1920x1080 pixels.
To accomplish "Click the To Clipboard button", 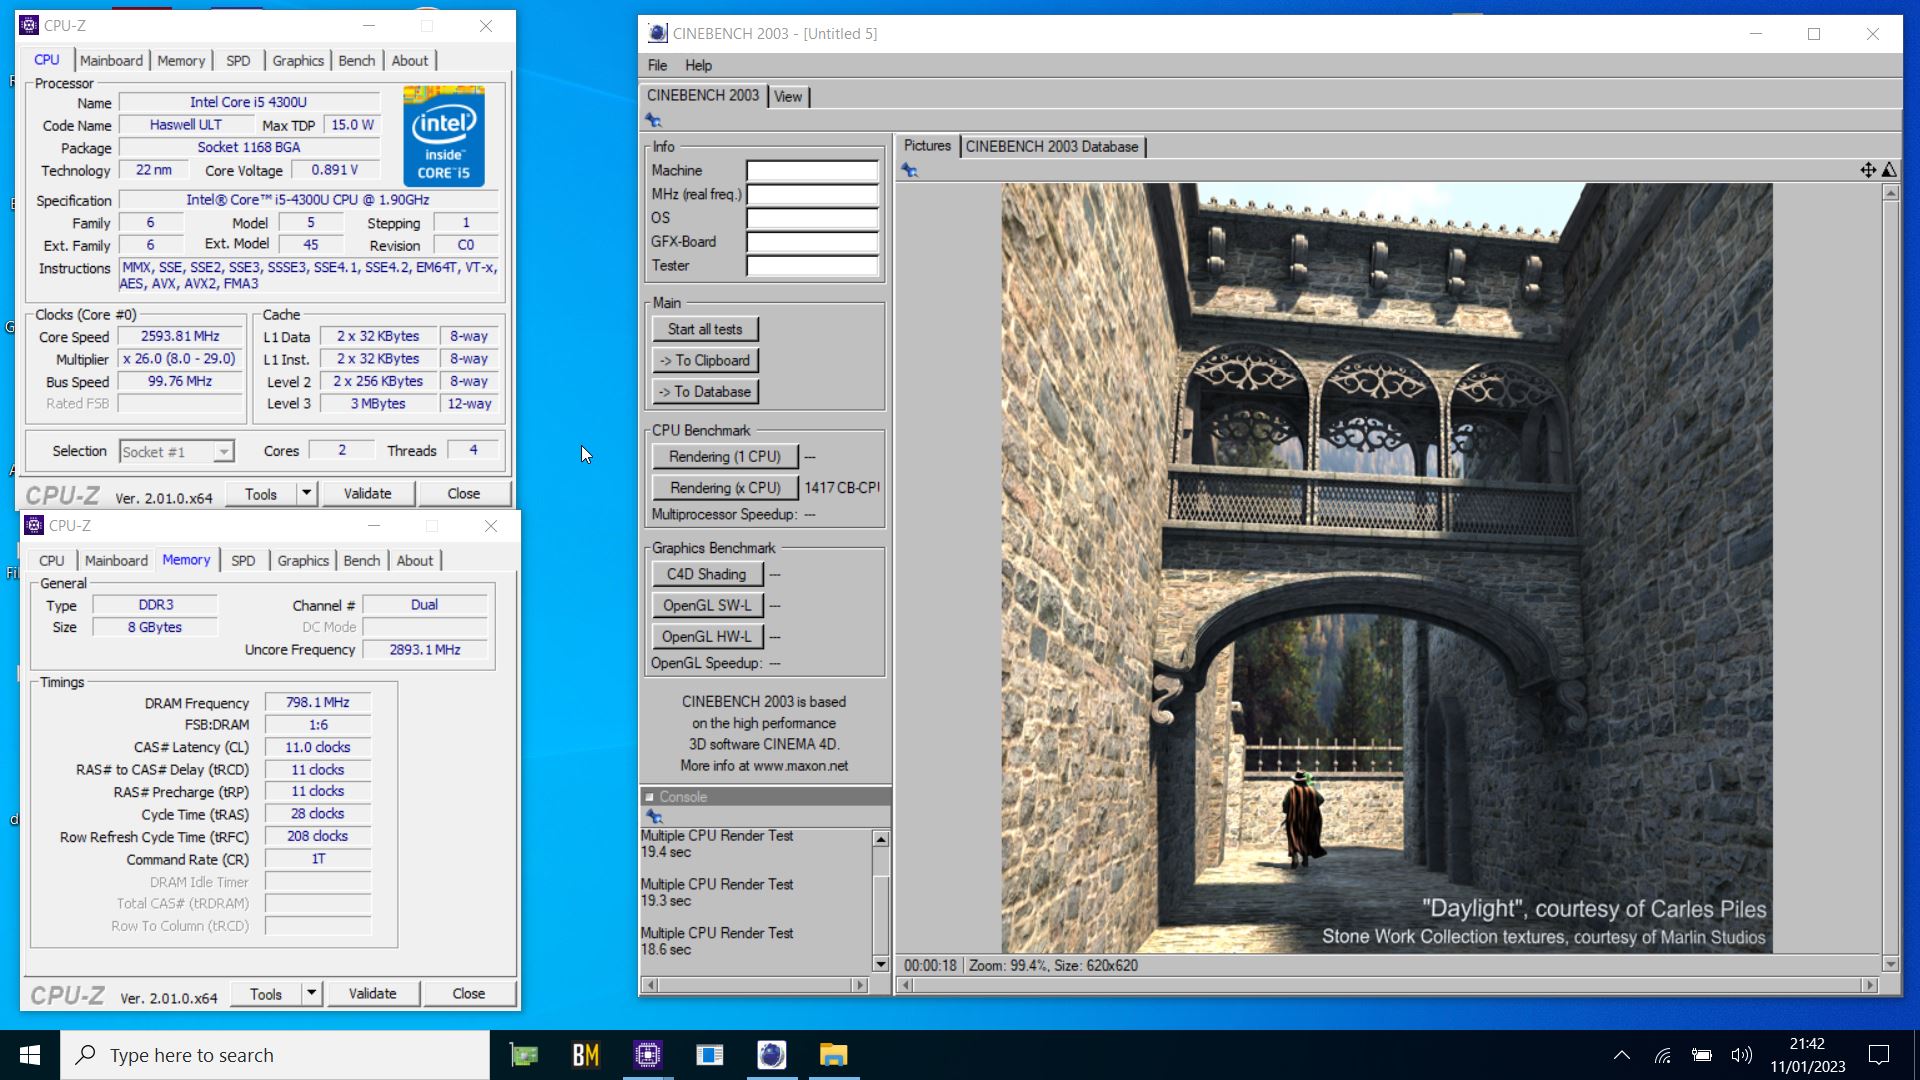I will 705,360.
